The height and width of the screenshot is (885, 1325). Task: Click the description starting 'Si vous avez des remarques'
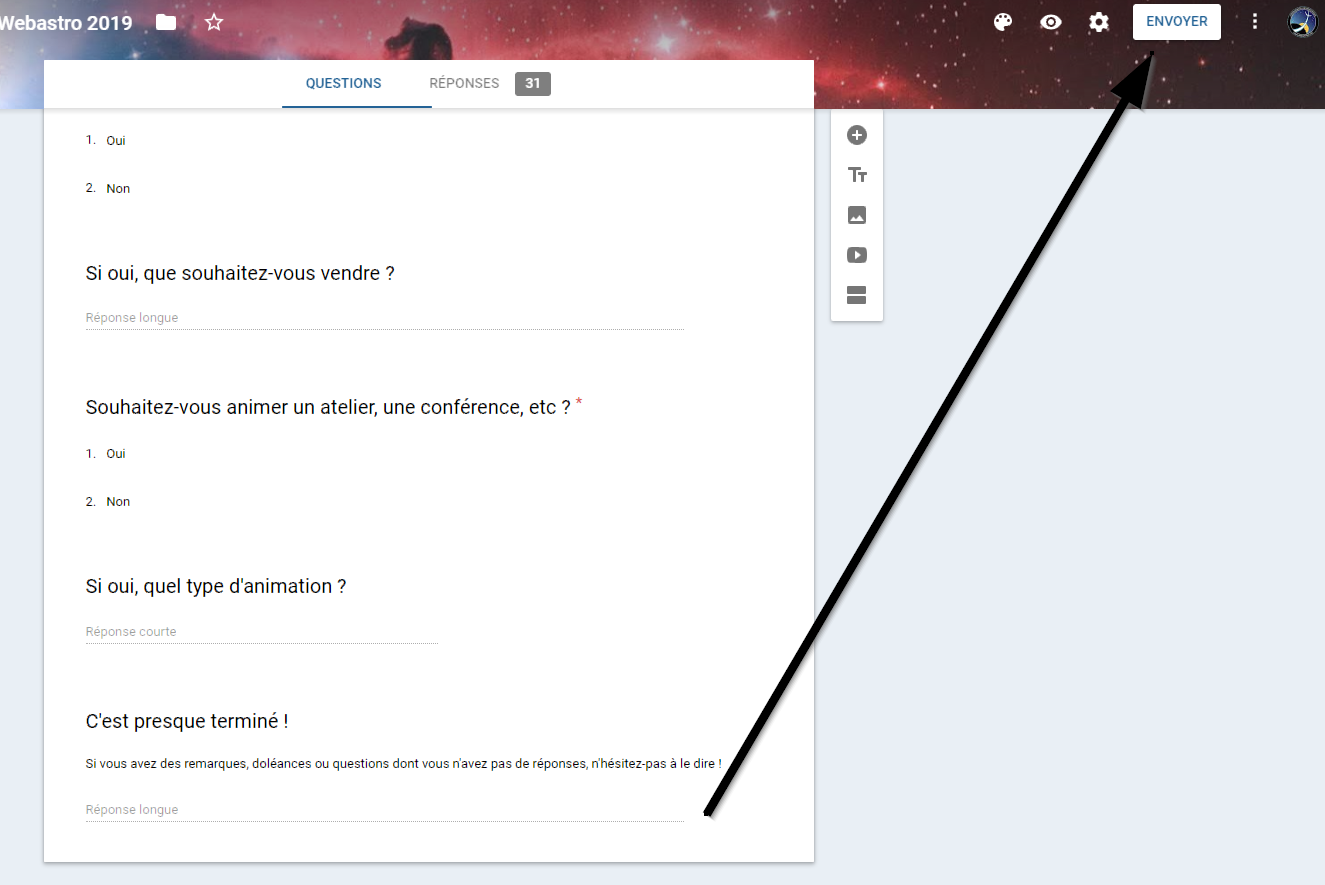click(x=404, y=764)
